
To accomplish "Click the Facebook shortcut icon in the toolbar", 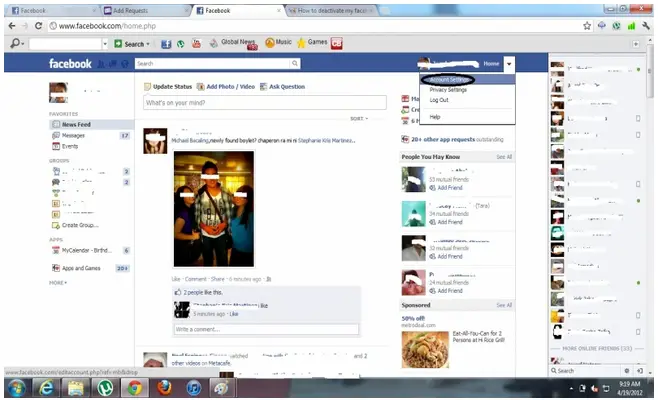I will [166, 44].
